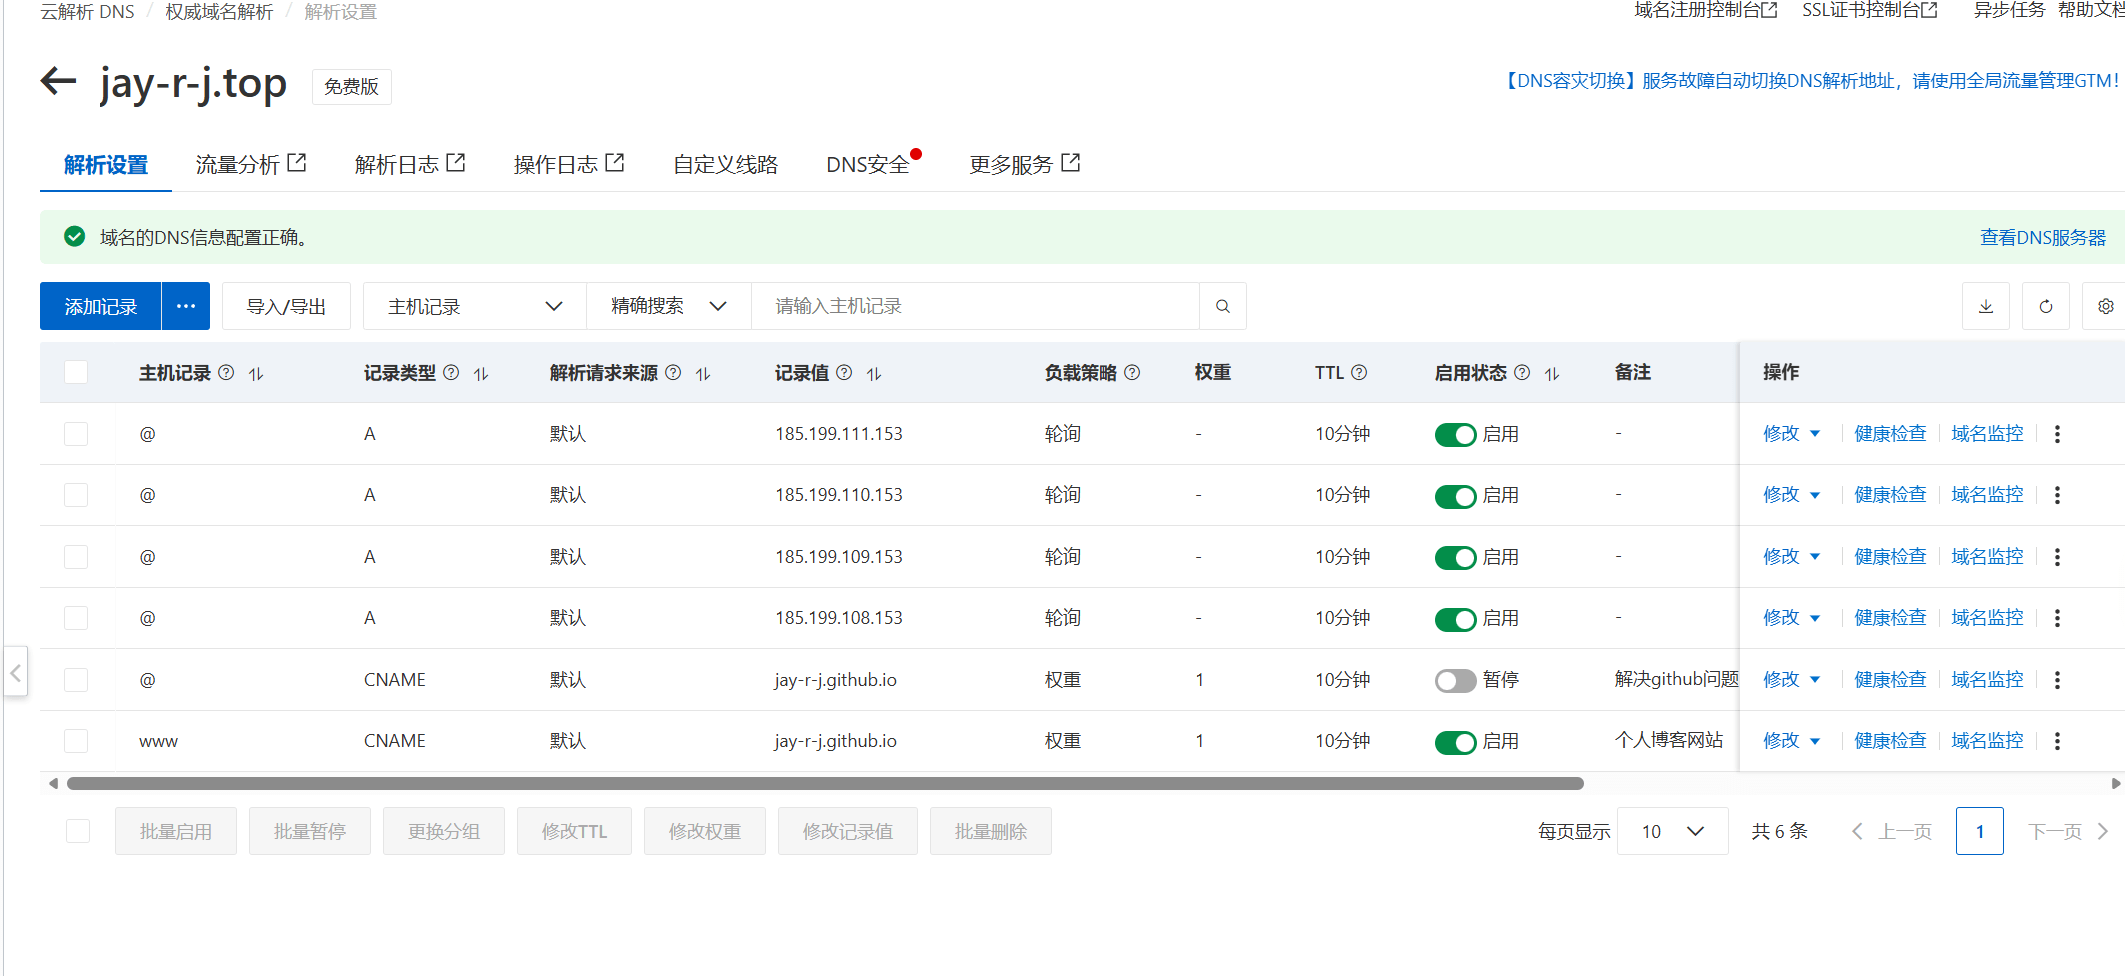Open more actions for the www record
The image size is (2125, 976).
[2057, 741]
